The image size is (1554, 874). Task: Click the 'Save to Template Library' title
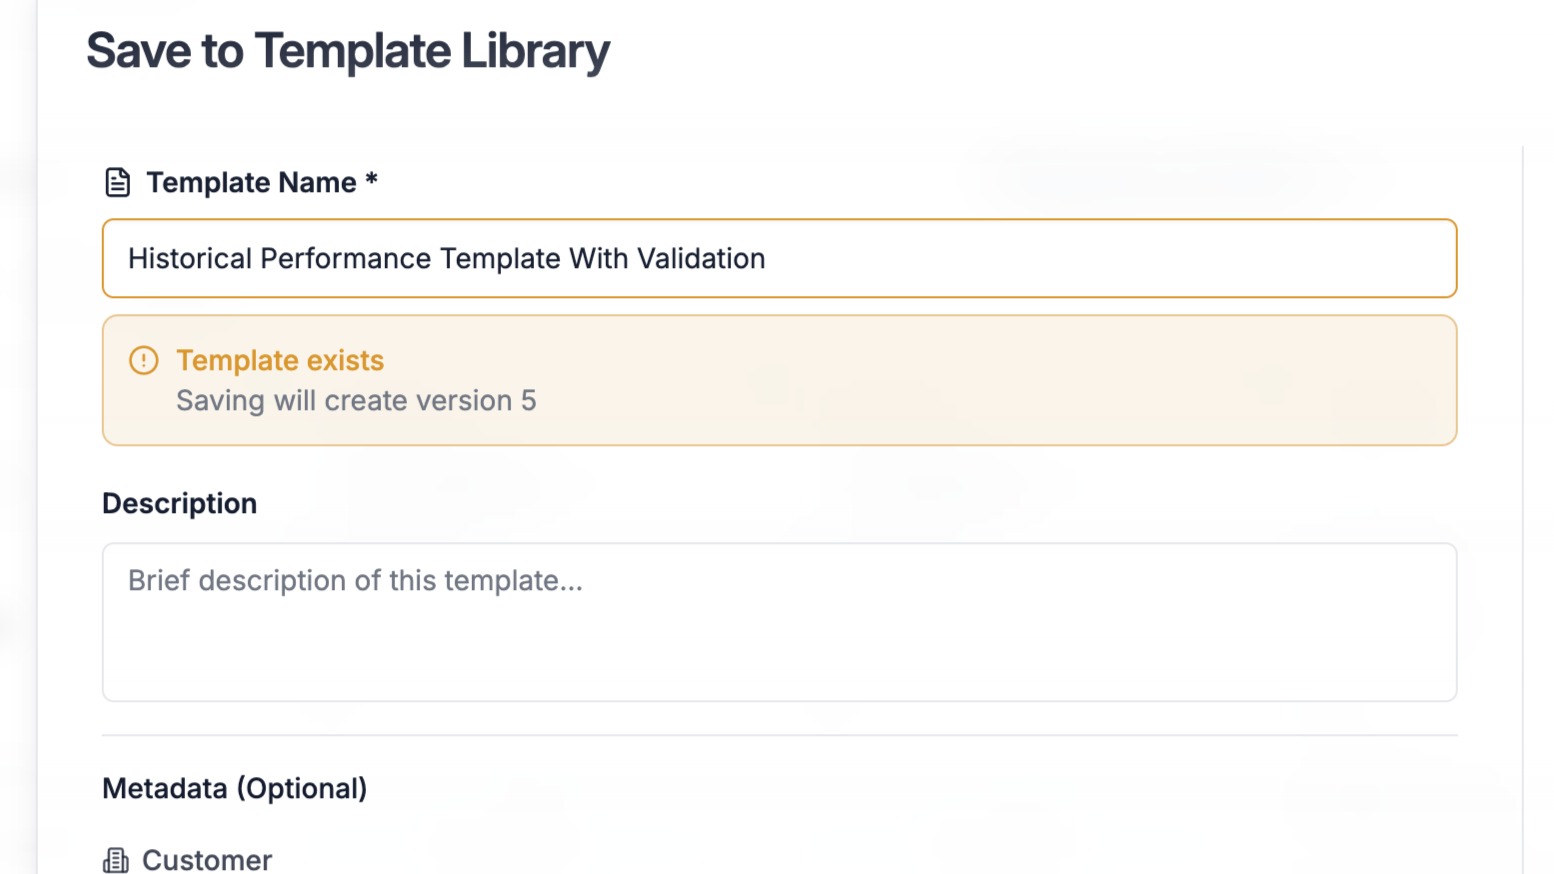pyautogui.click(x=347, y=51)
